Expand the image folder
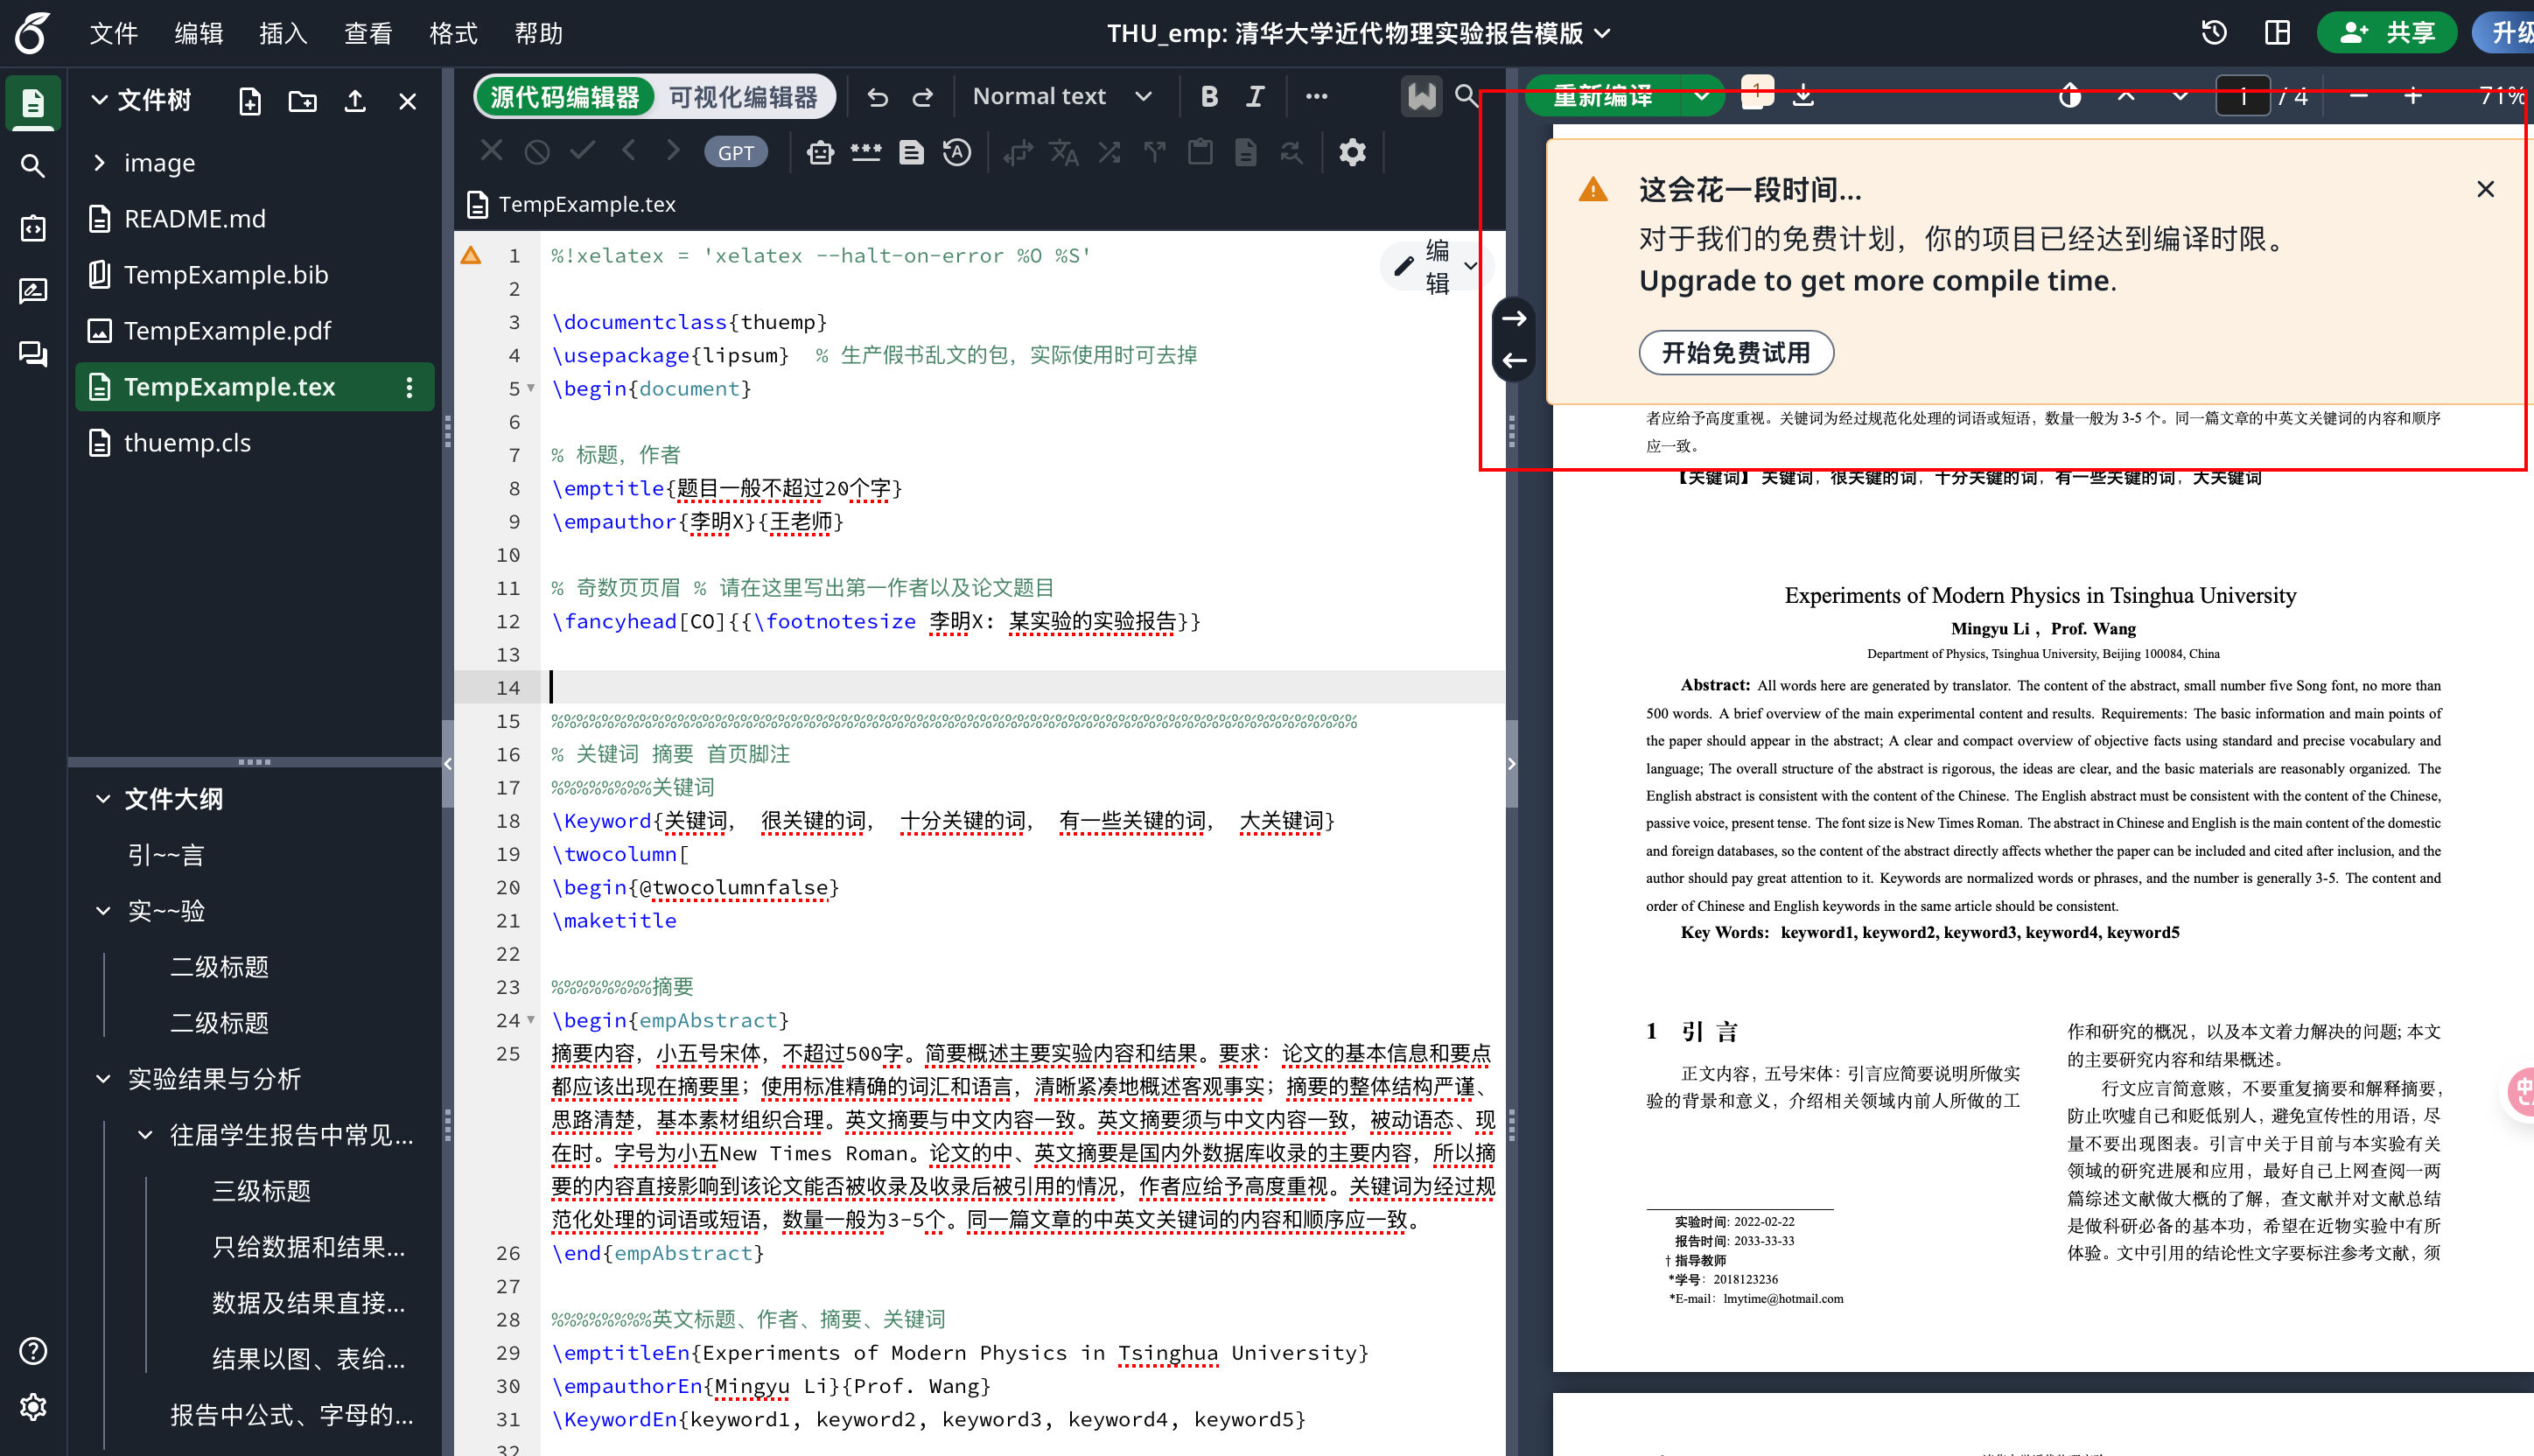 point(99,162)
